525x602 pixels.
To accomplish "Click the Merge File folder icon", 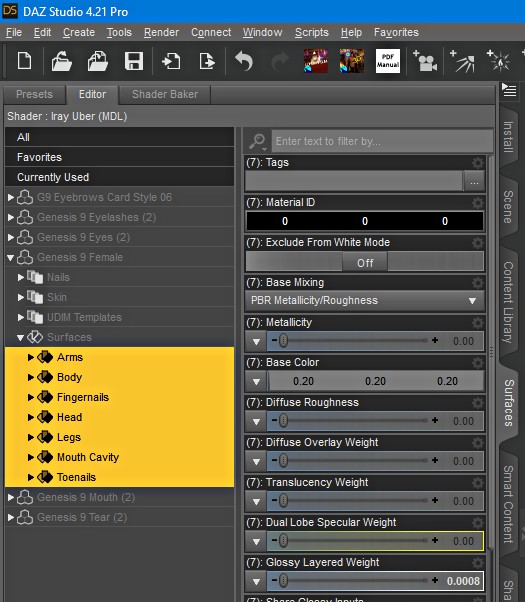I will [98, 61].
